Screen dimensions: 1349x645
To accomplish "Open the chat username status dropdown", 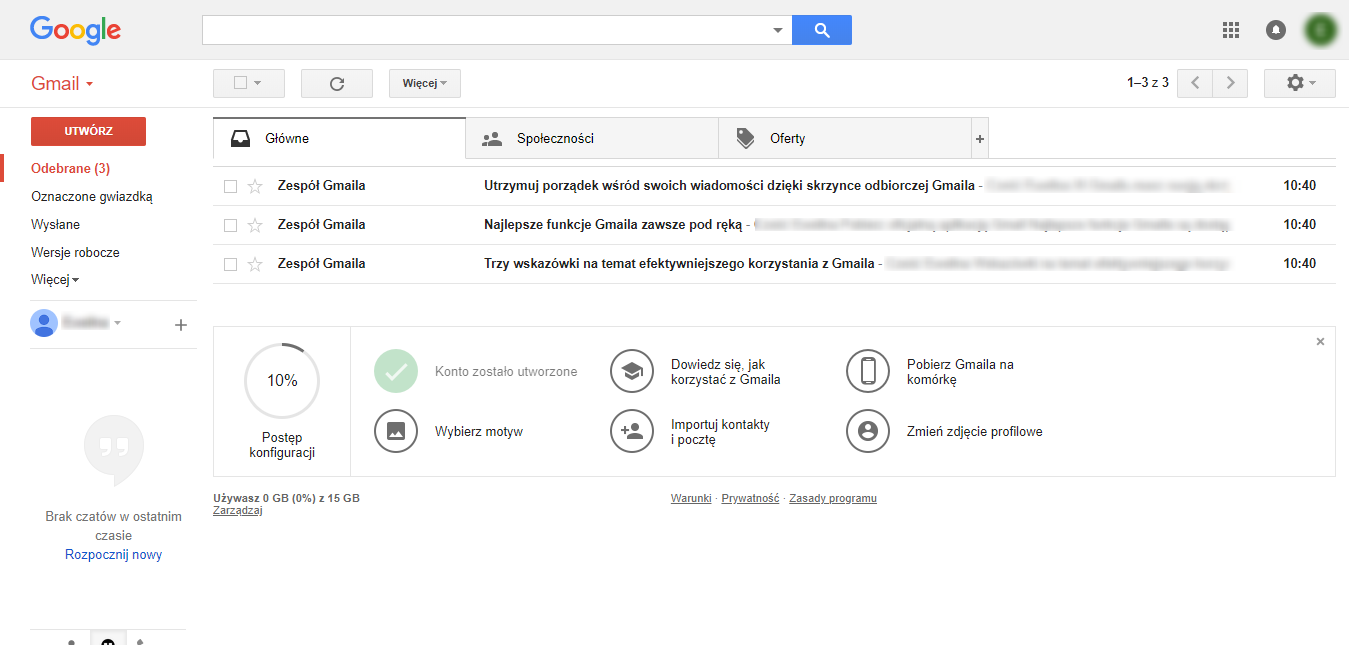I will click(117, 323).
